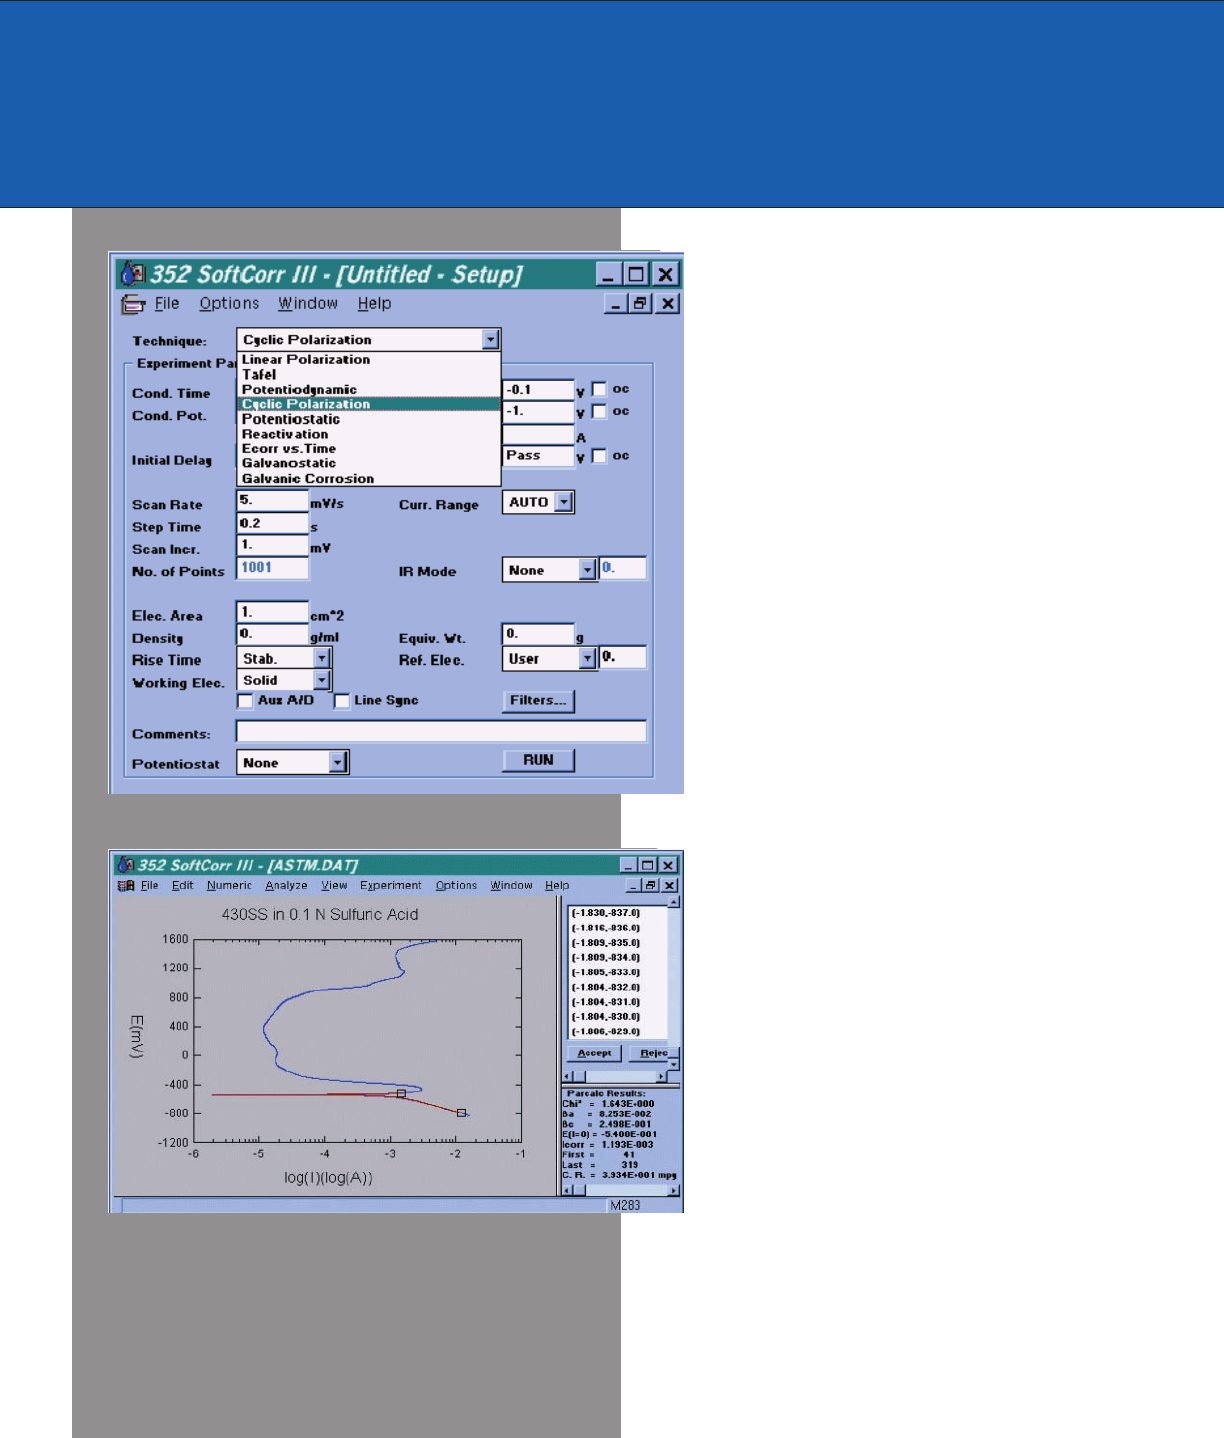Open the Experiment menu in ASTM.DAT window
Image resolution: width=1224 pixels, height=1438 pixels.
point(390,885)
